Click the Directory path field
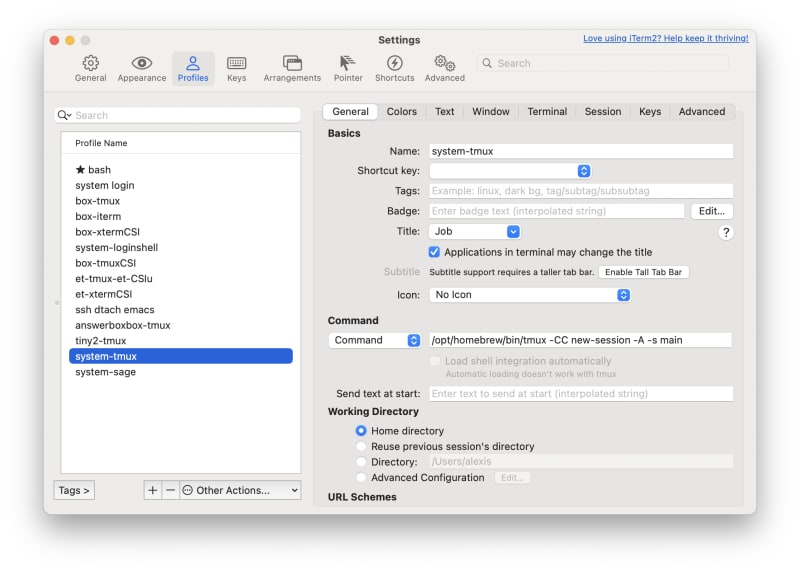 (581, 462)
